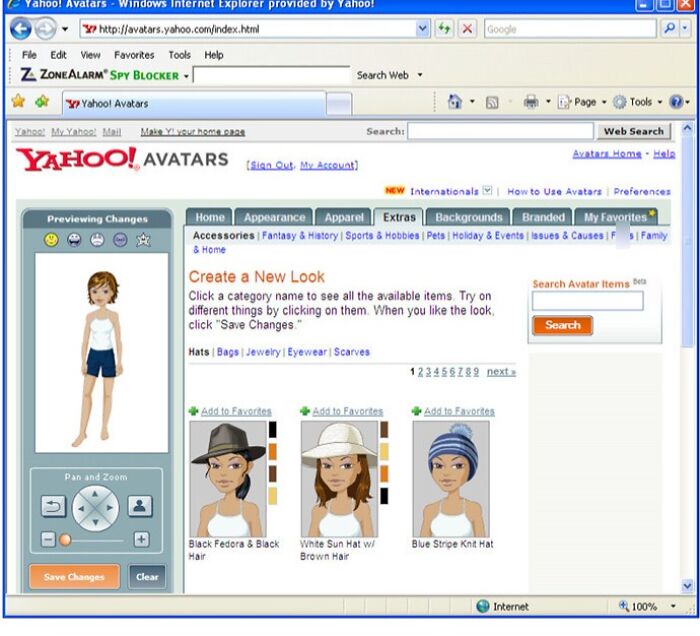Click the ZoneAlarm logo icon

pyautogui.click(x=28, y=75)
